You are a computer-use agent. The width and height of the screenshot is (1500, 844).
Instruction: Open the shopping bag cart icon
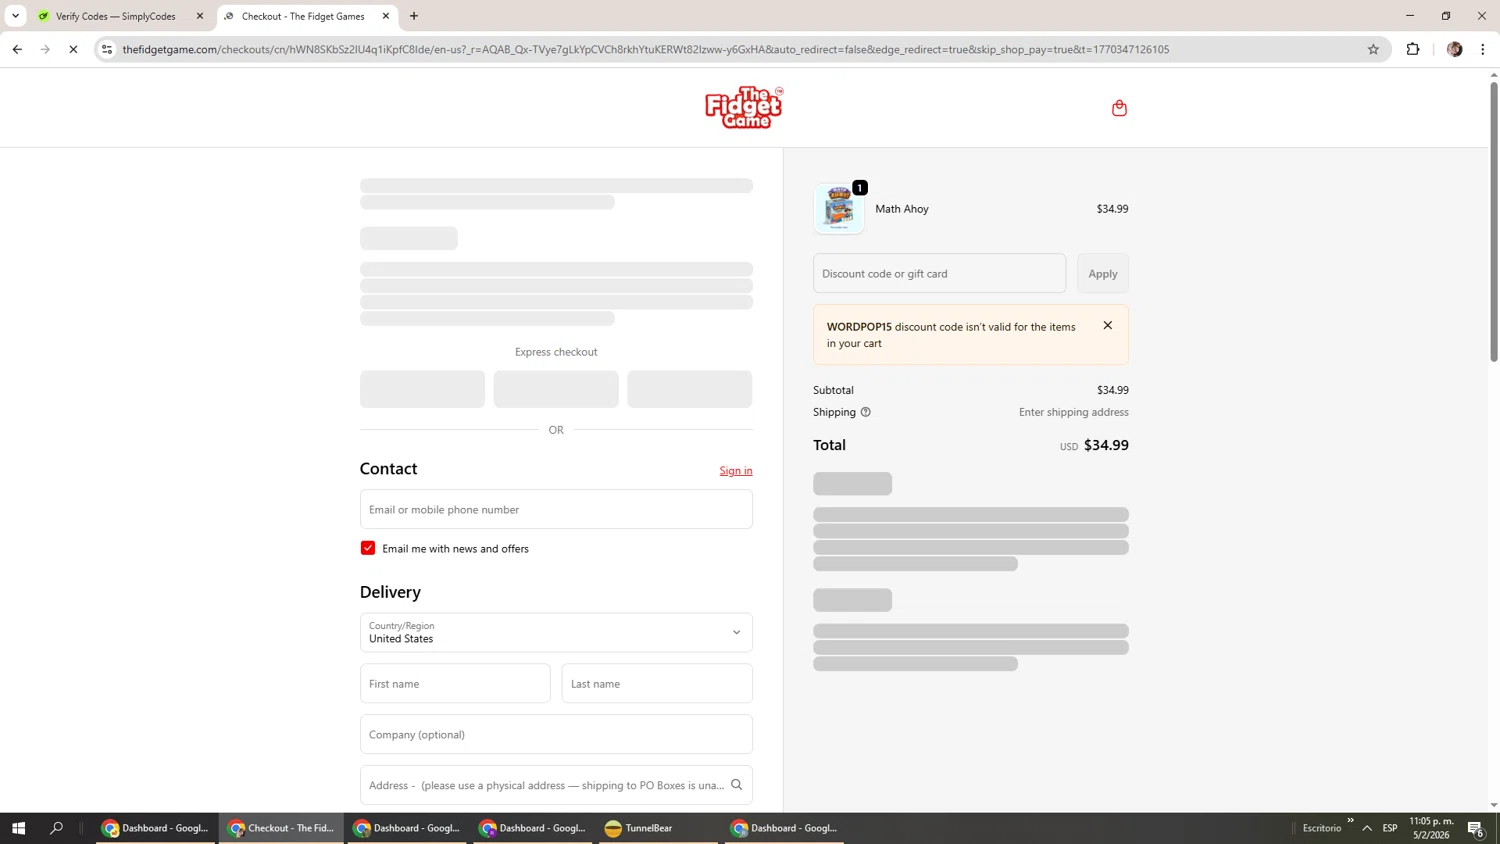(1119, 108)
